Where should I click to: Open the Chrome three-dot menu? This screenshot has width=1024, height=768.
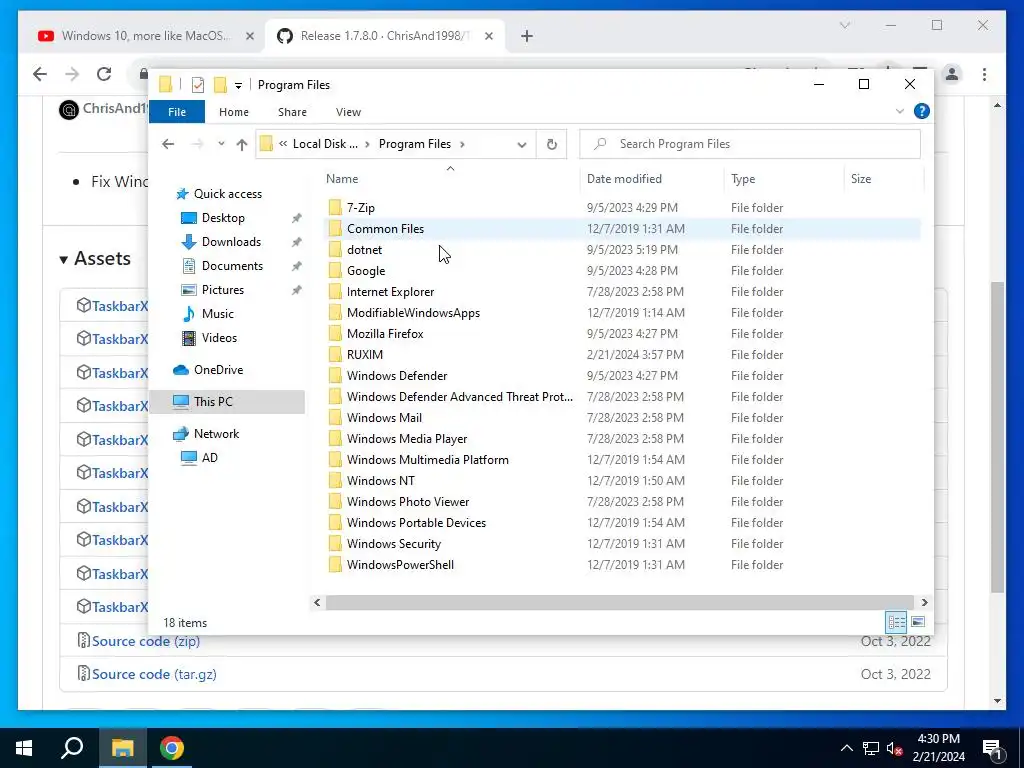(x=984, y=74)
